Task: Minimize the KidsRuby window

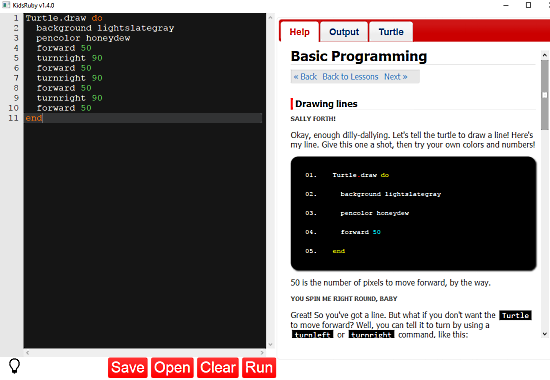Action: [x=506, y=5]
